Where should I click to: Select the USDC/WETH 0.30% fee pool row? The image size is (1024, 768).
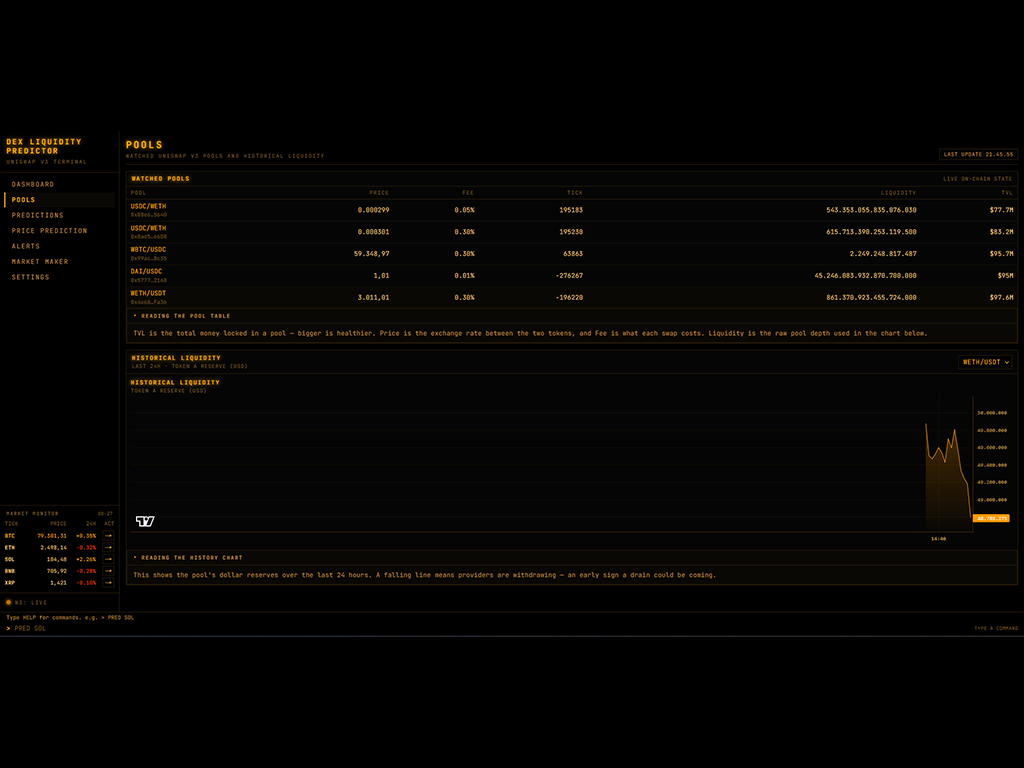571,232
